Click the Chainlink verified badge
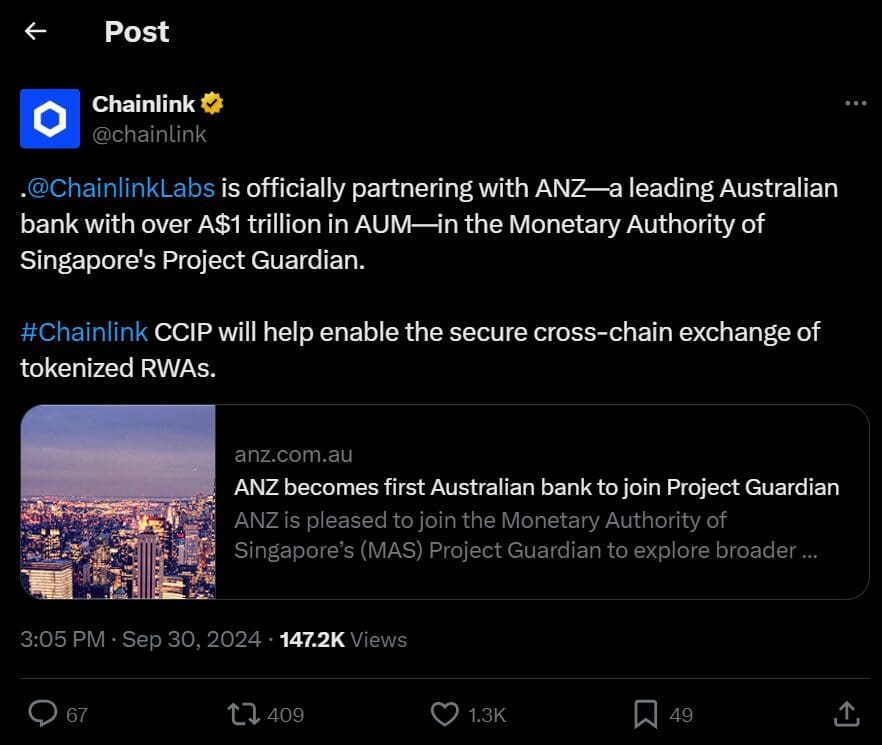The image size is (882, 745). click(x=213, y=102)
